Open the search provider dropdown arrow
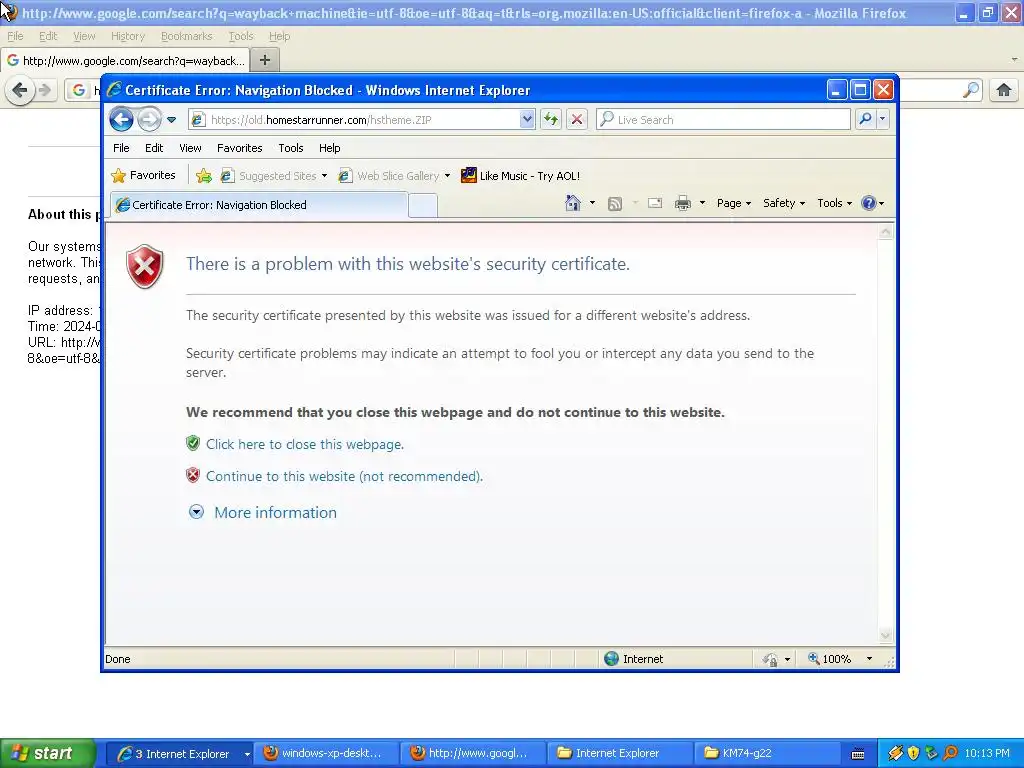 882,119
